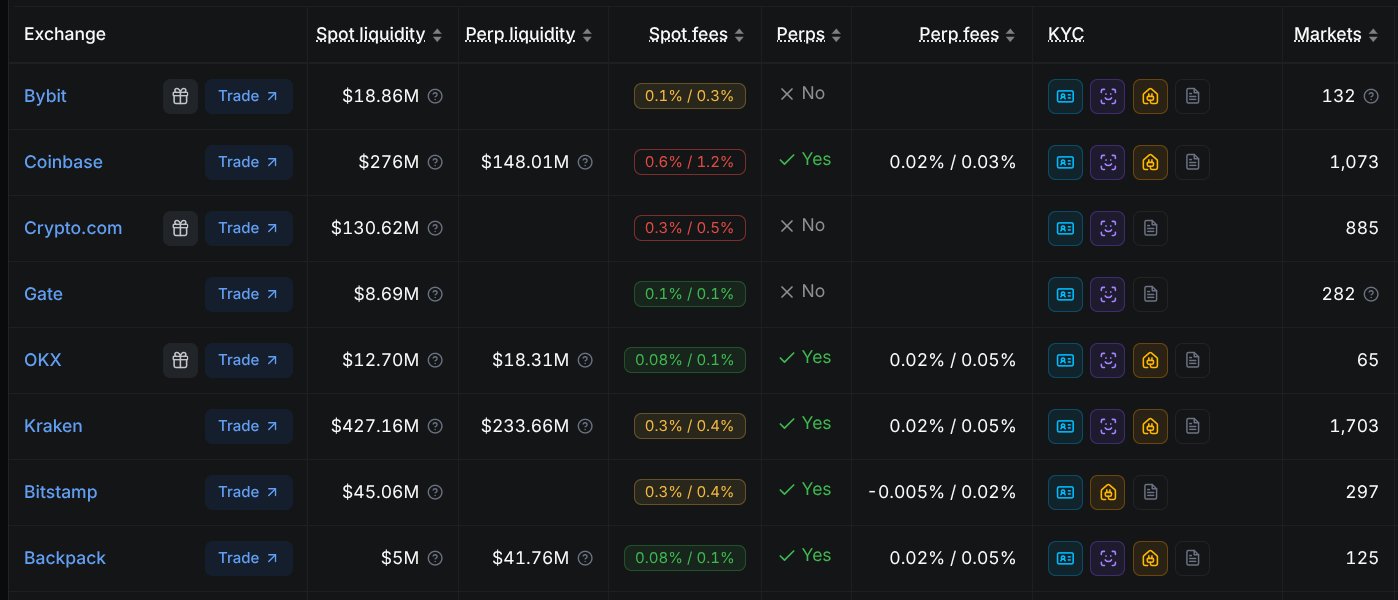
Task: Open the Backpack exchange link
Action: pyautogui.click(x=65, y=558)
